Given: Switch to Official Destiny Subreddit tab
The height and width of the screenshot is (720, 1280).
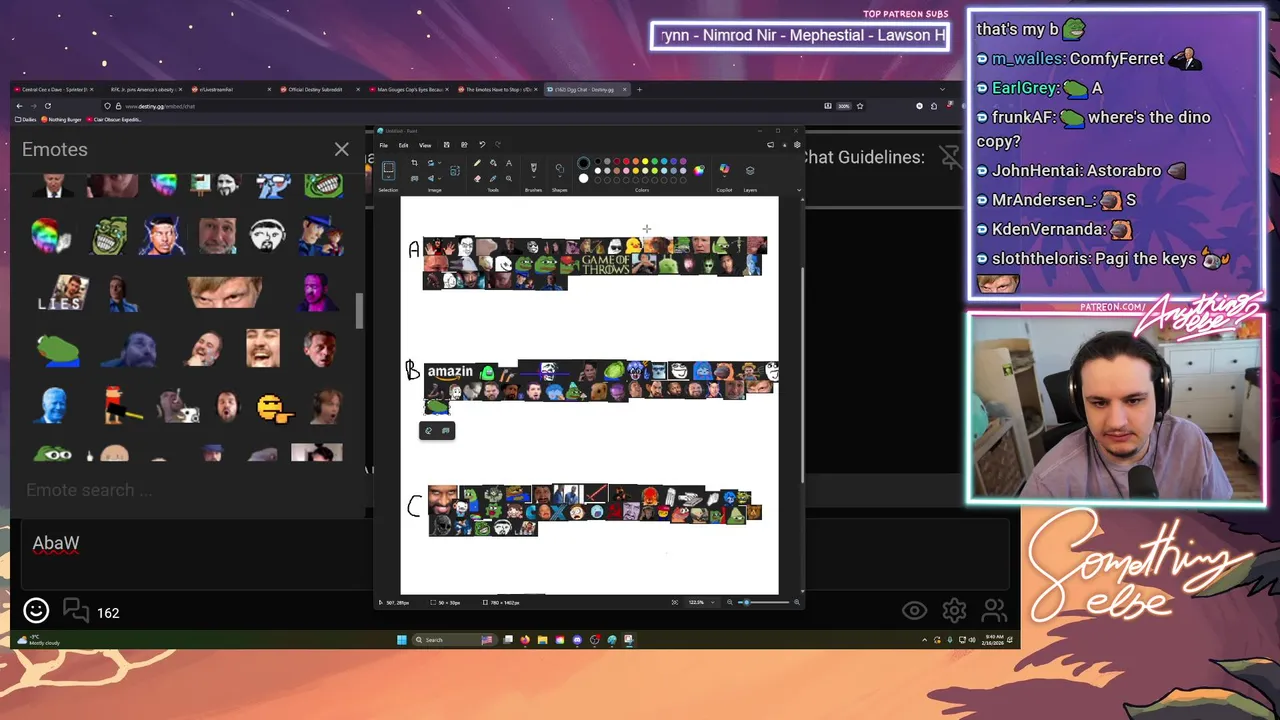Looking at the screenshot, I should point(314,89).
